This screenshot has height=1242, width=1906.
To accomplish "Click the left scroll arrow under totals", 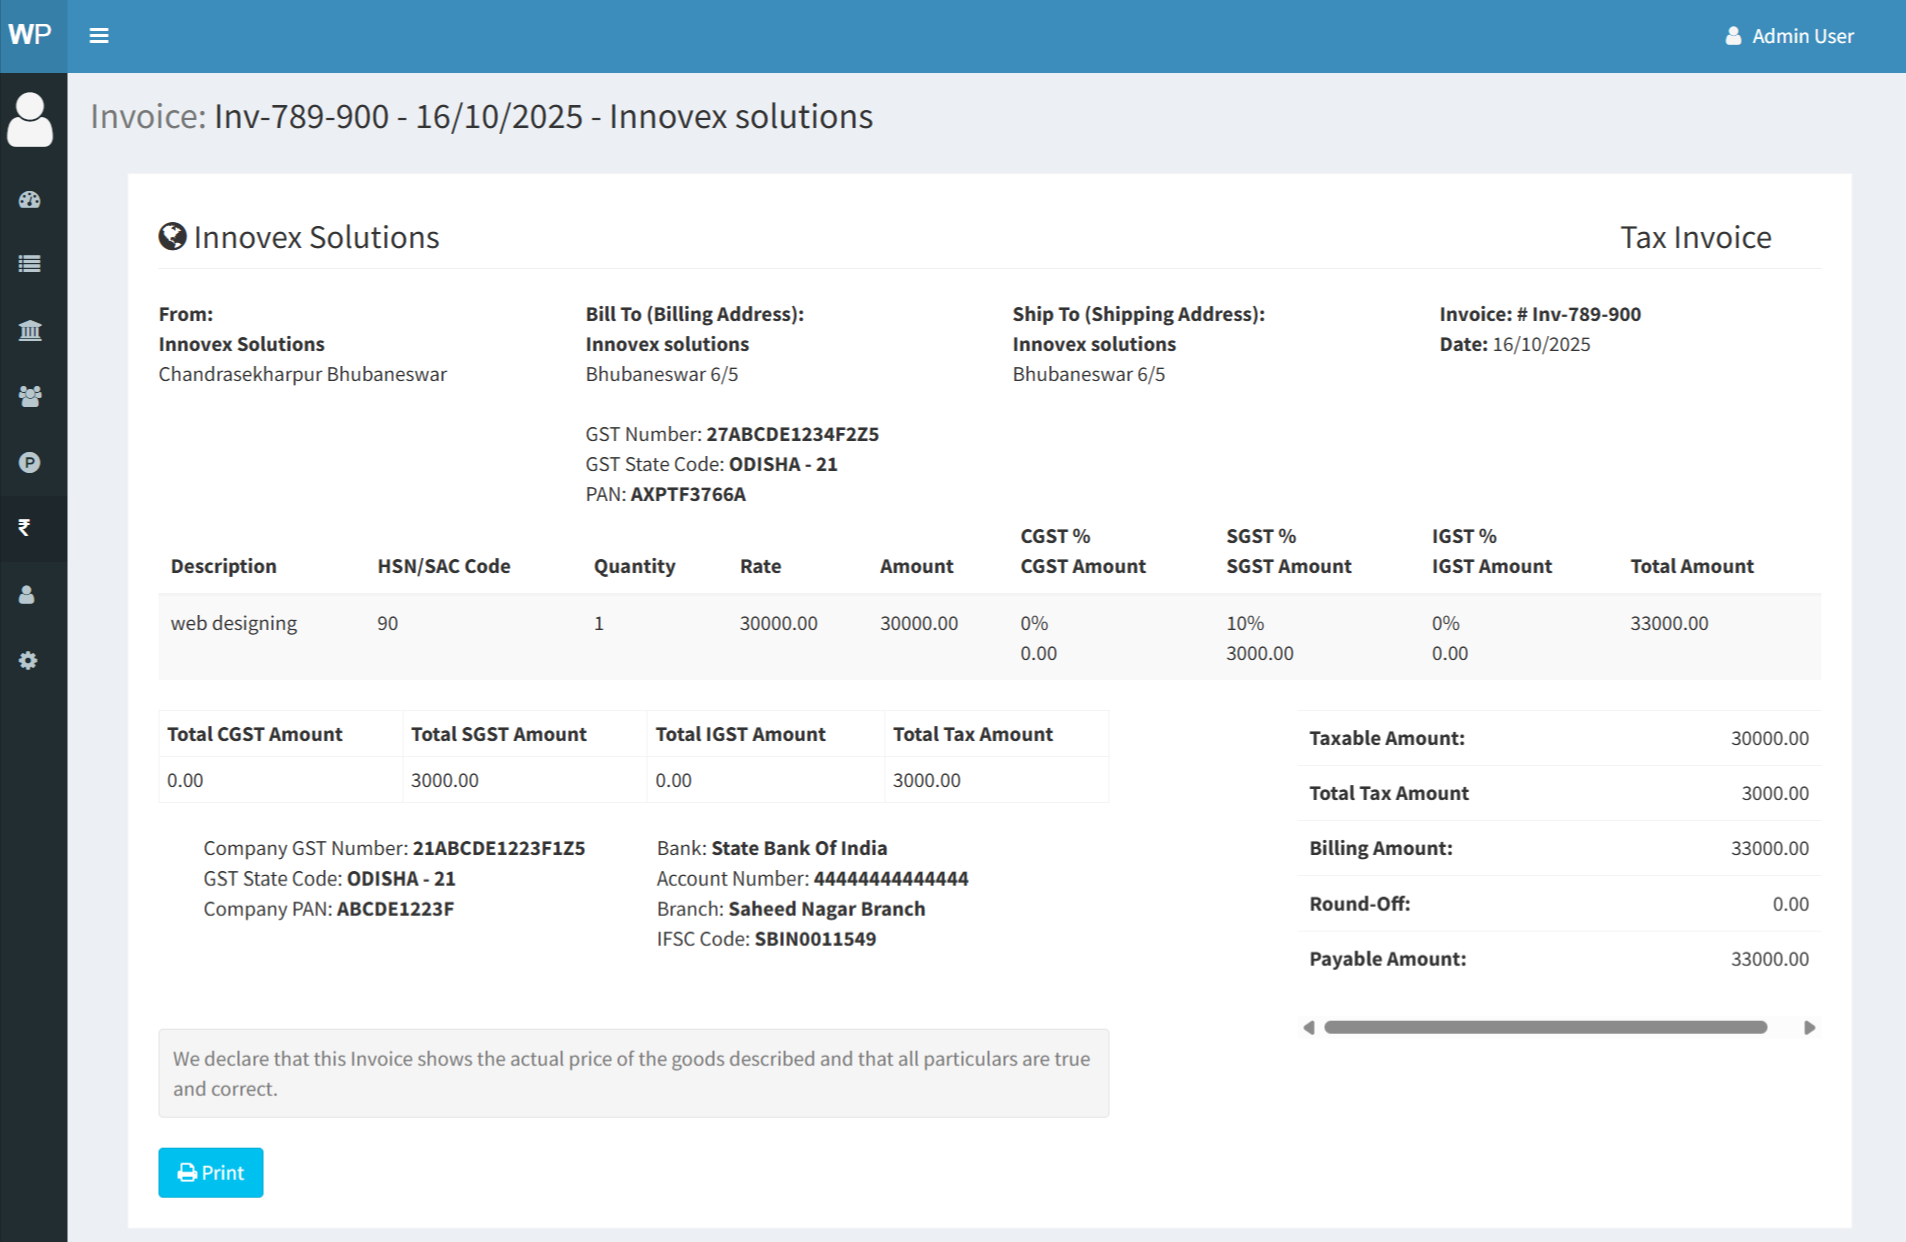I will click(x=1308, y=1028).
